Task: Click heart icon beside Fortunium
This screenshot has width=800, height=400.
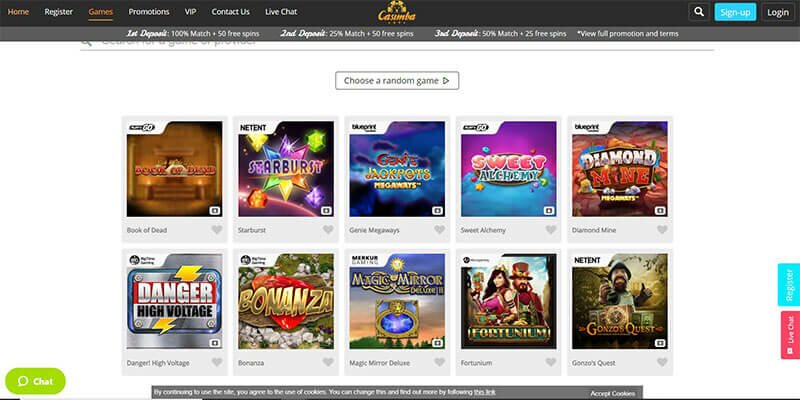Action: click(x=551, y=362)
